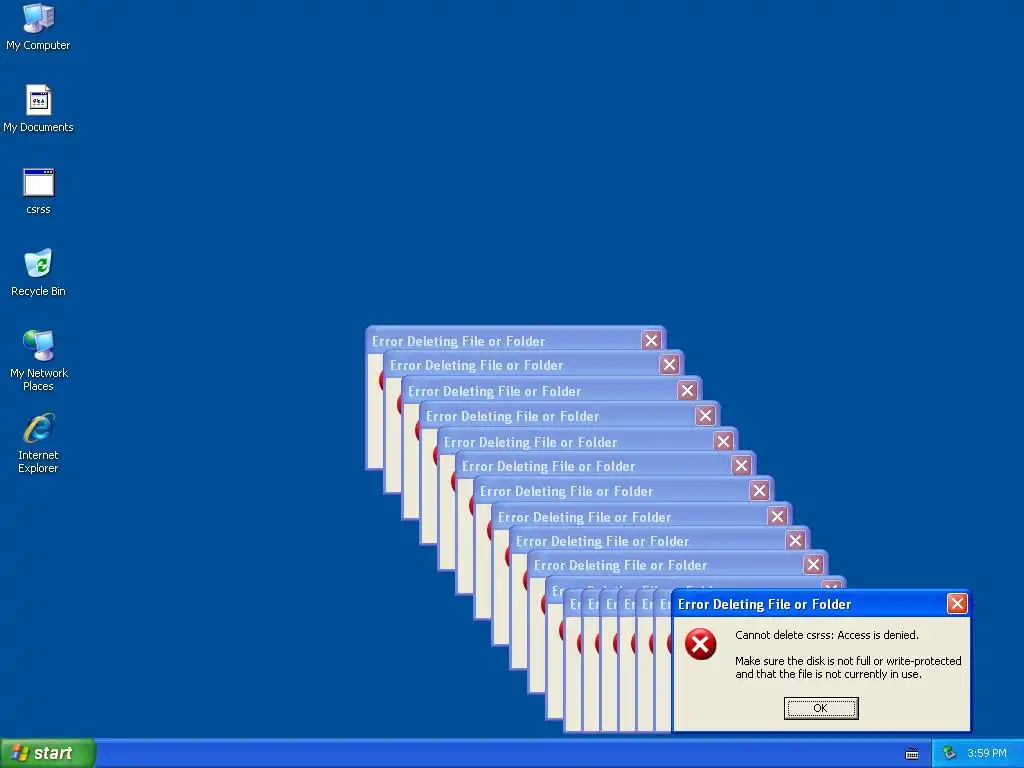Close the front Error Deleting File dialog
The image size is (1024, 768).
point(957,603)
